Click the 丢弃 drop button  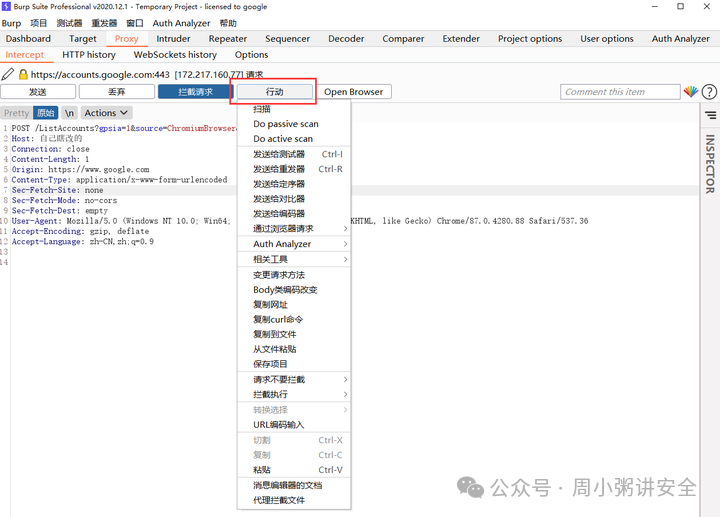[117, 92]
